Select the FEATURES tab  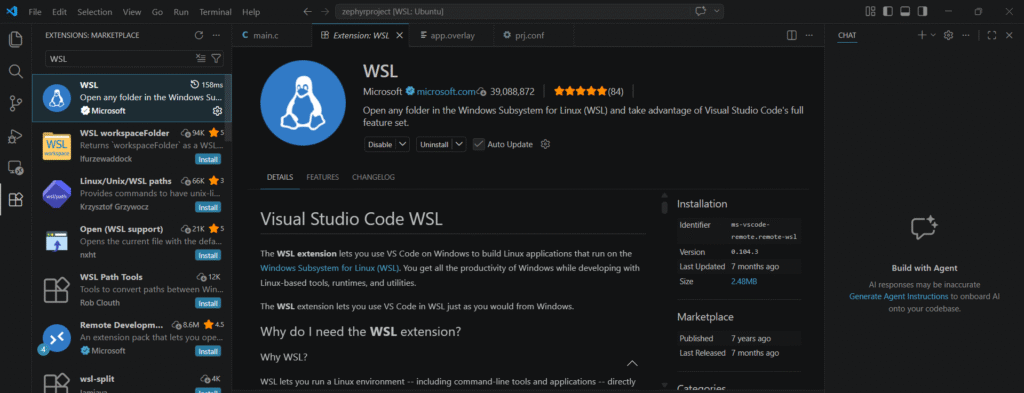pos(323,177)
